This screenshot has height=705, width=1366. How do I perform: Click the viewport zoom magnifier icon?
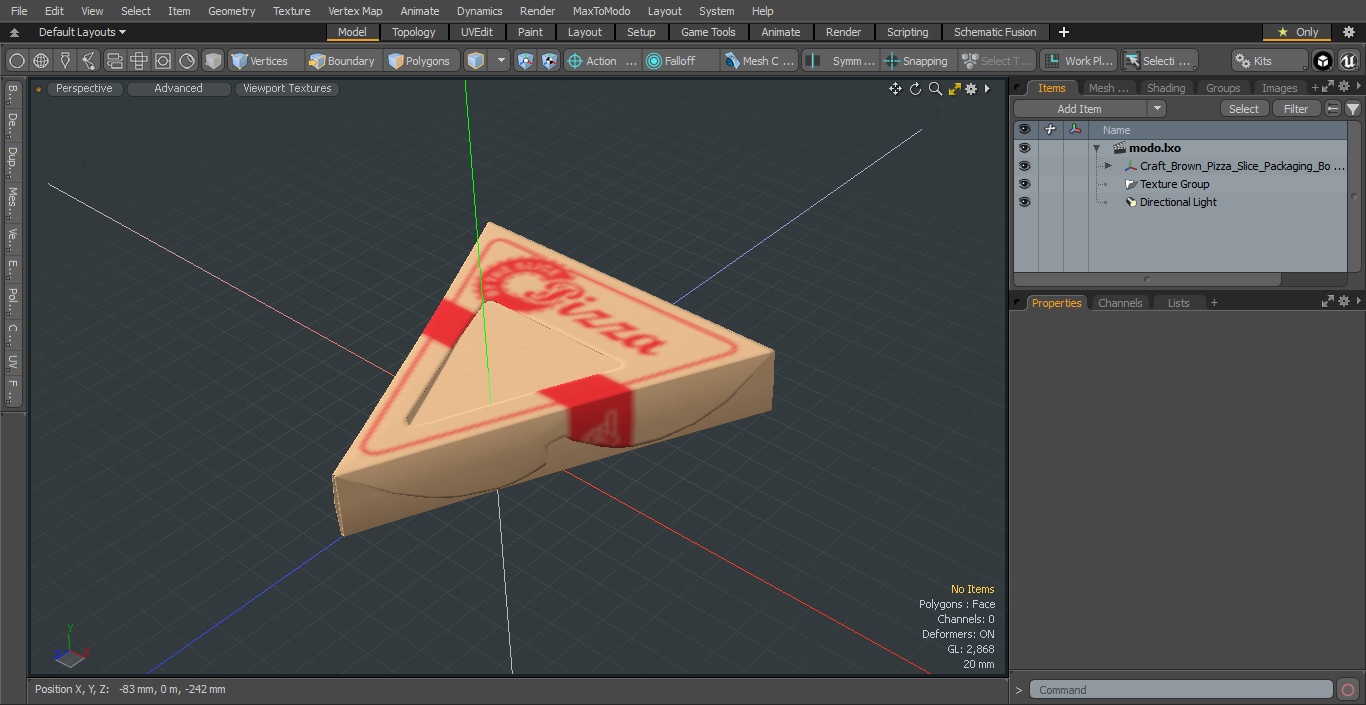[x=935, y=89]
